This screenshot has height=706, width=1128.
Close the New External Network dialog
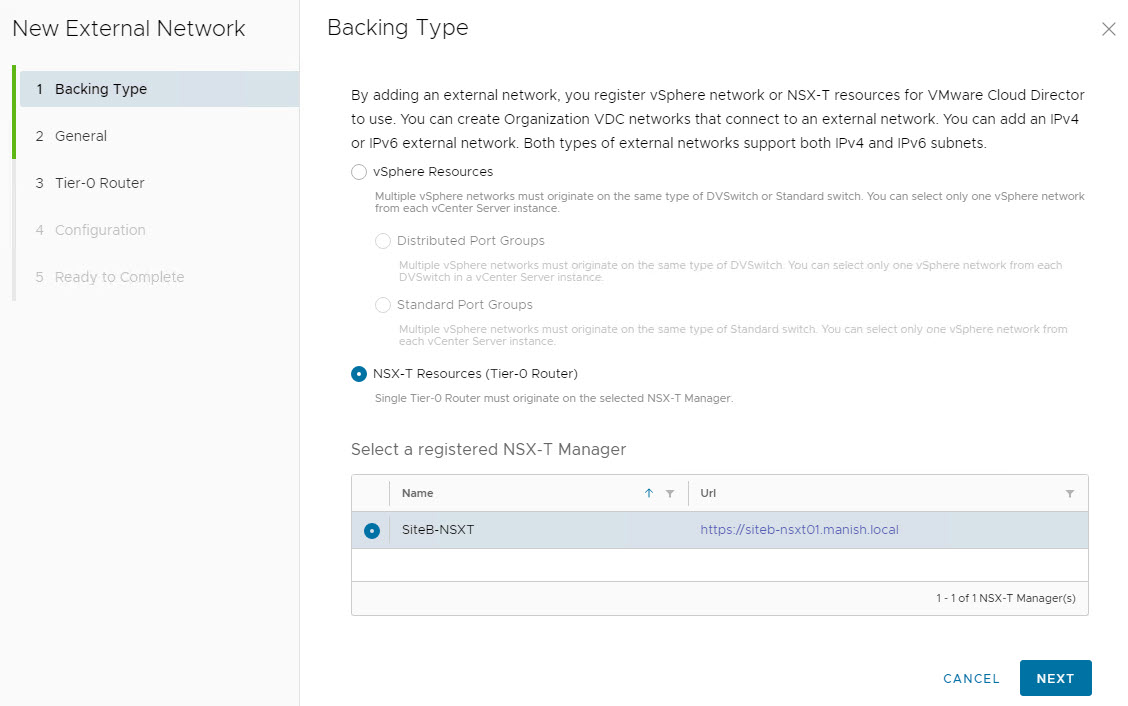(1108, 30)
